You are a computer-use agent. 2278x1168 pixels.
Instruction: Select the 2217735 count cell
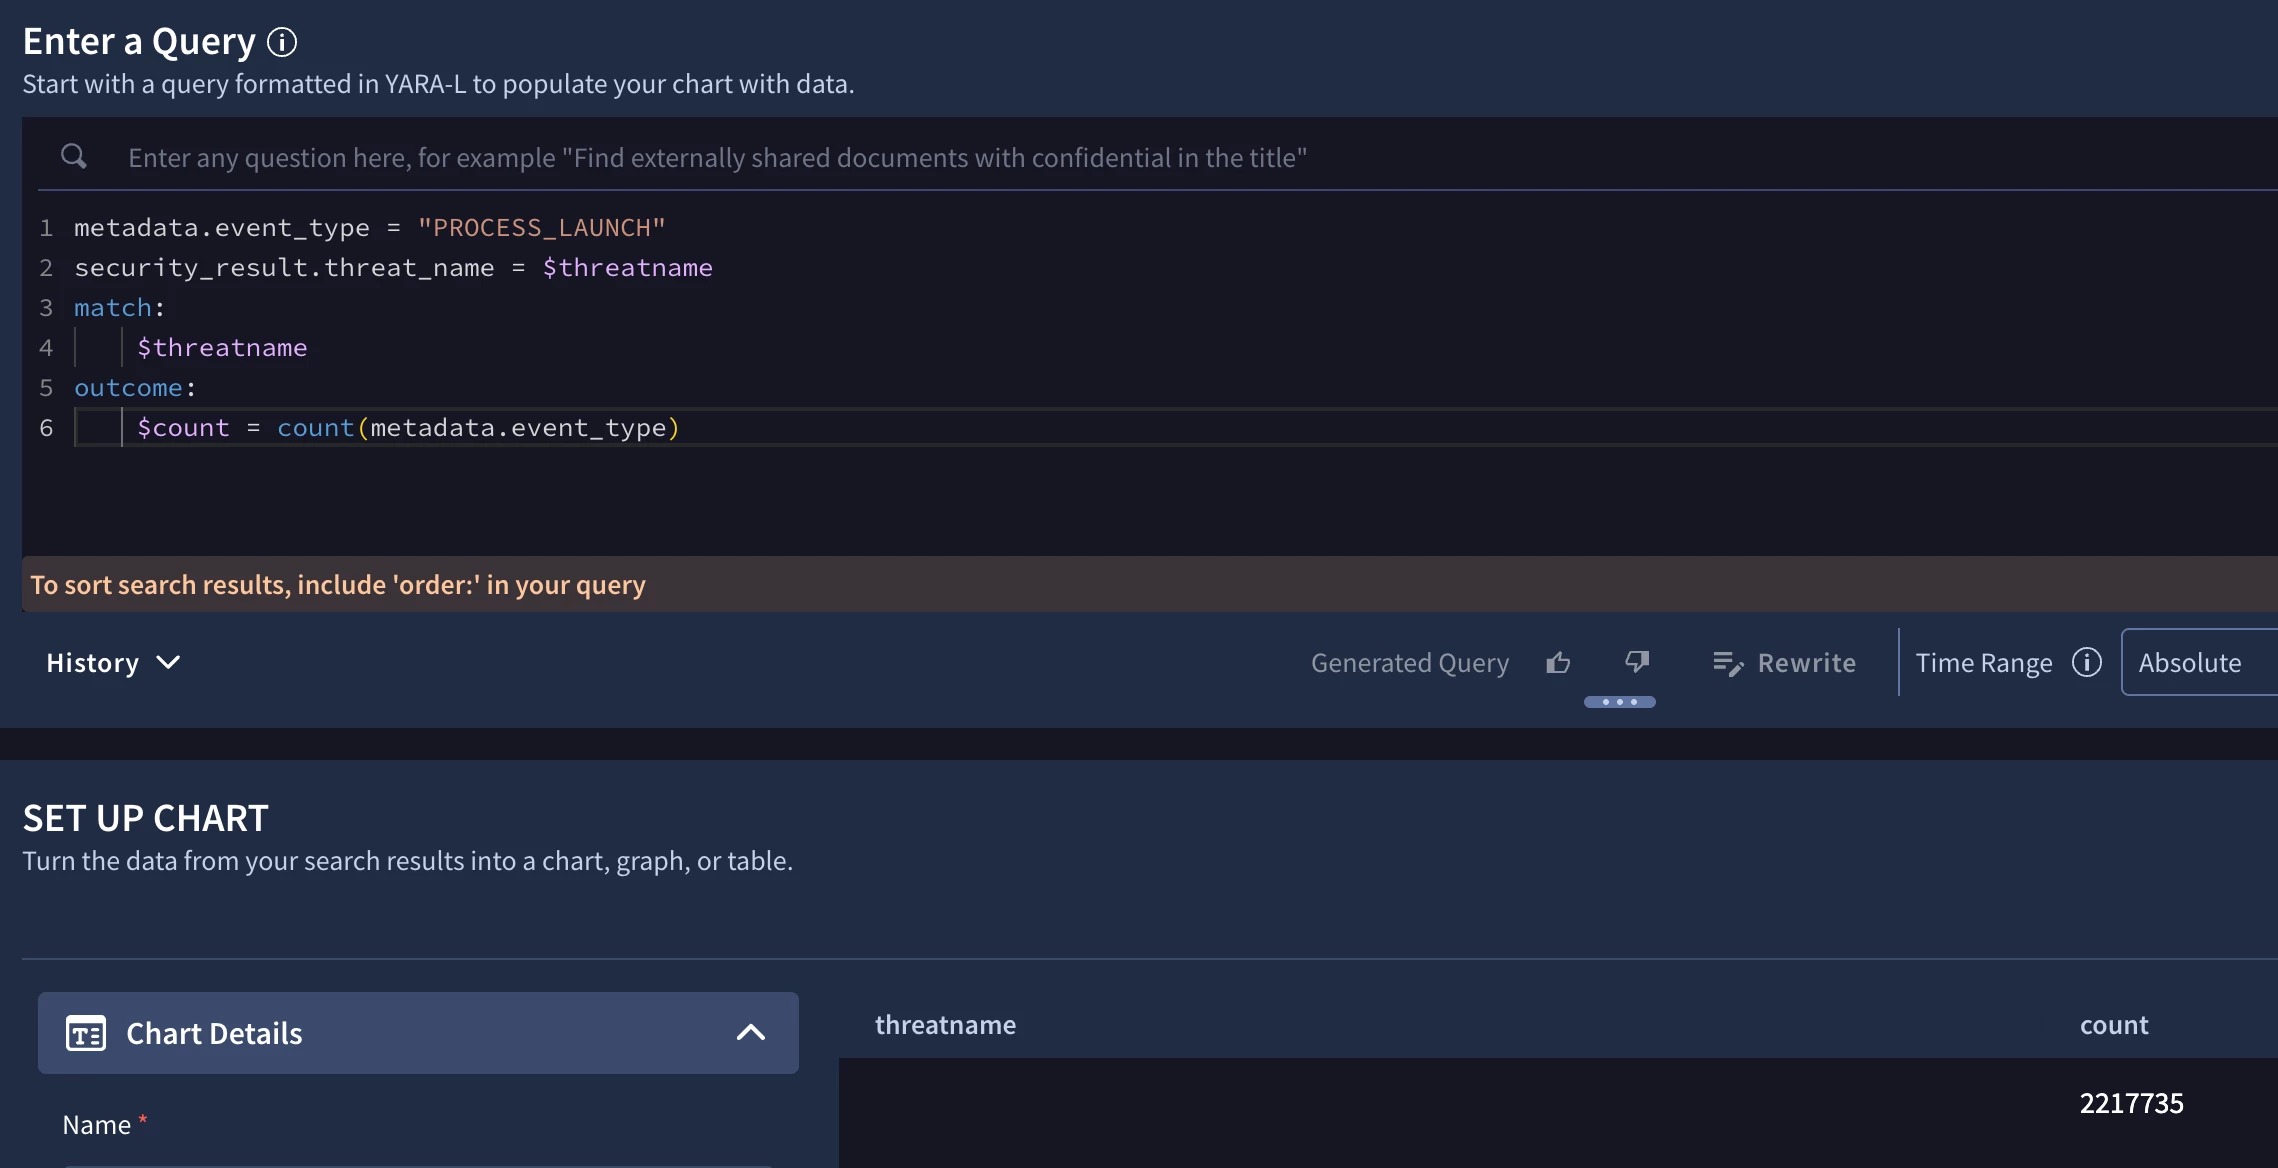click(2131, 1103)
